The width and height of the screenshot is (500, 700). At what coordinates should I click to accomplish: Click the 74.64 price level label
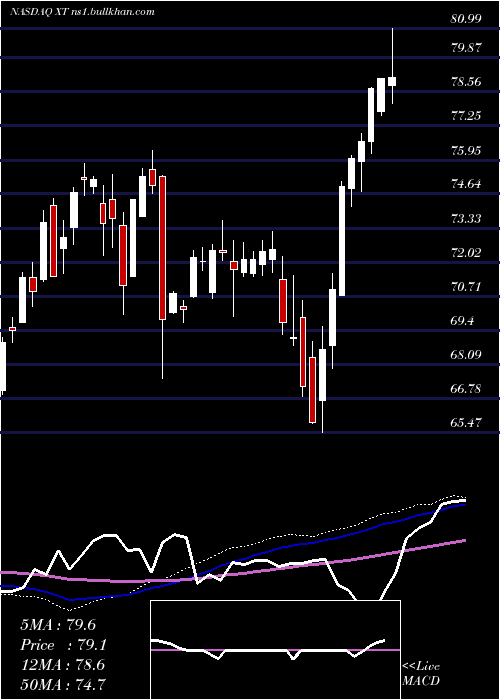coord(467,184)
